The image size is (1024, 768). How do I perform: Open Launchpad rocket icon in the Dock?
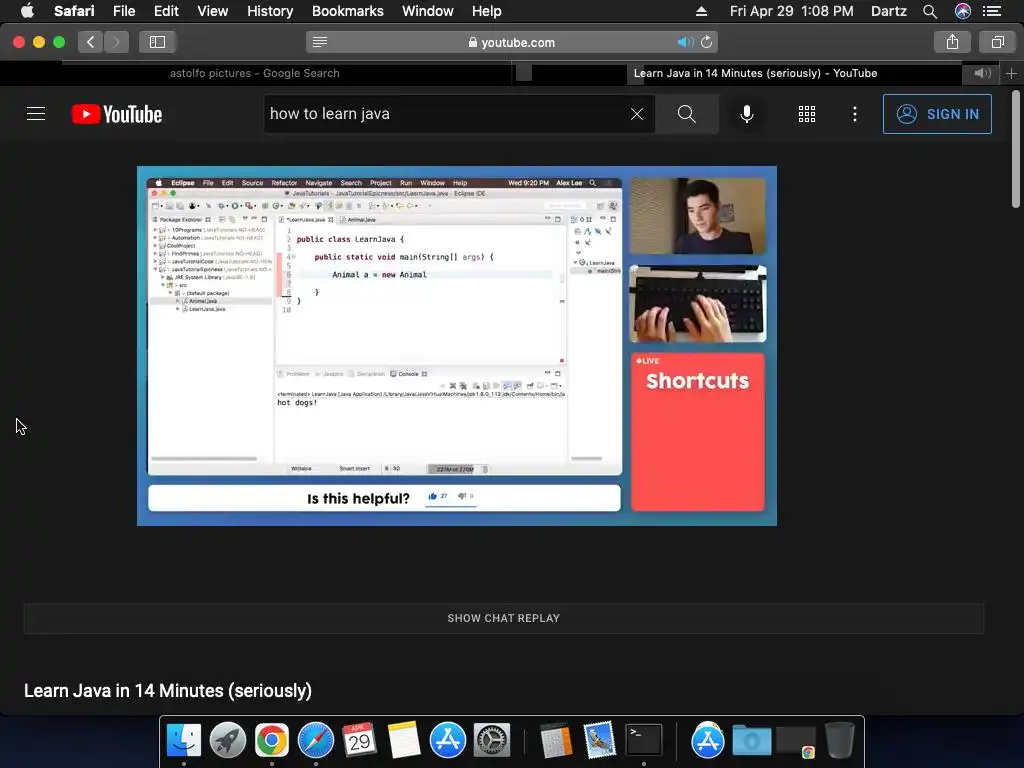click(x=228, y=741)
